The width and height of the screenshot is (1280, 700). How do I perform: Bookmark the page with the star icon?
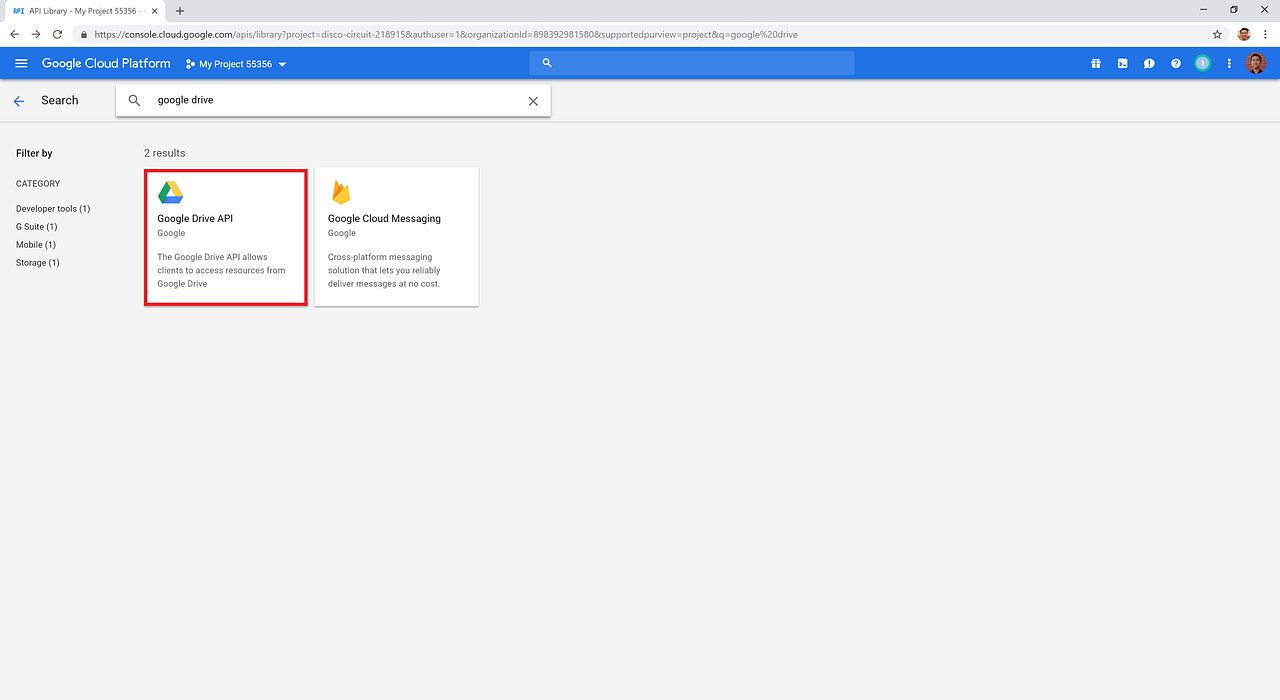pos(1217,33)
